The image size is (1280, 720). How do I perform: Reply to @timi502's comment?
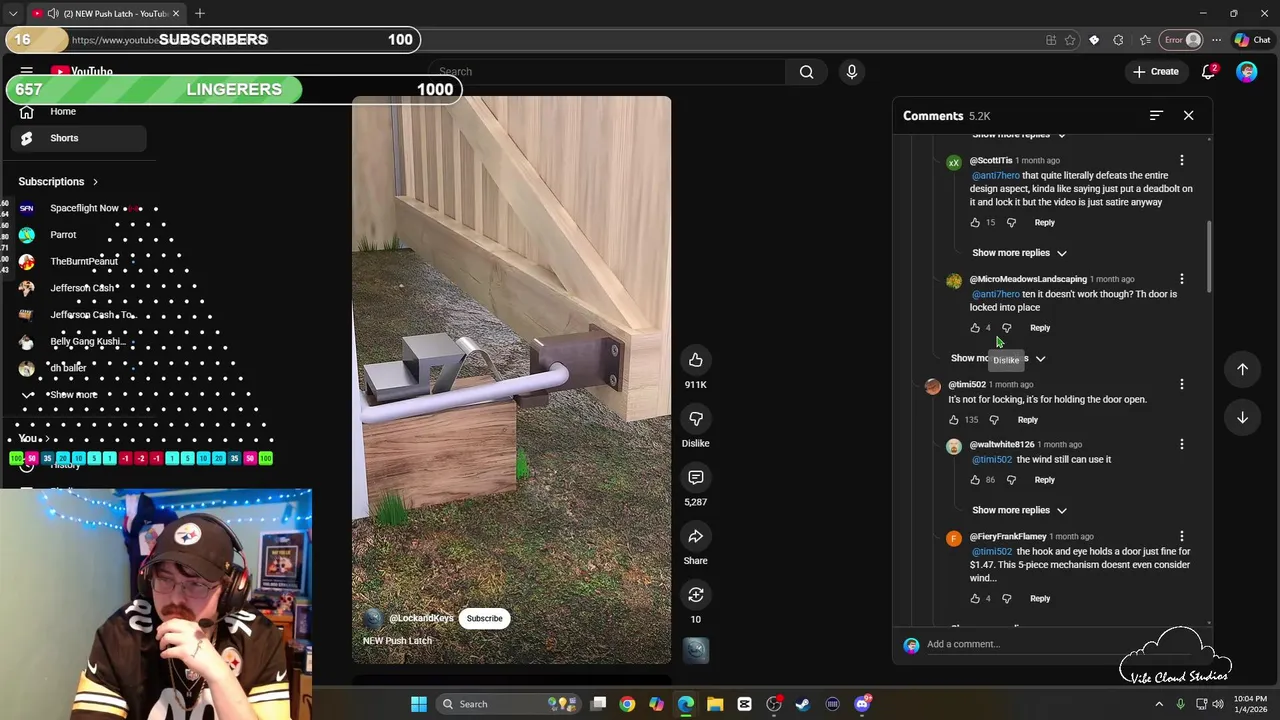point(1027,420)
